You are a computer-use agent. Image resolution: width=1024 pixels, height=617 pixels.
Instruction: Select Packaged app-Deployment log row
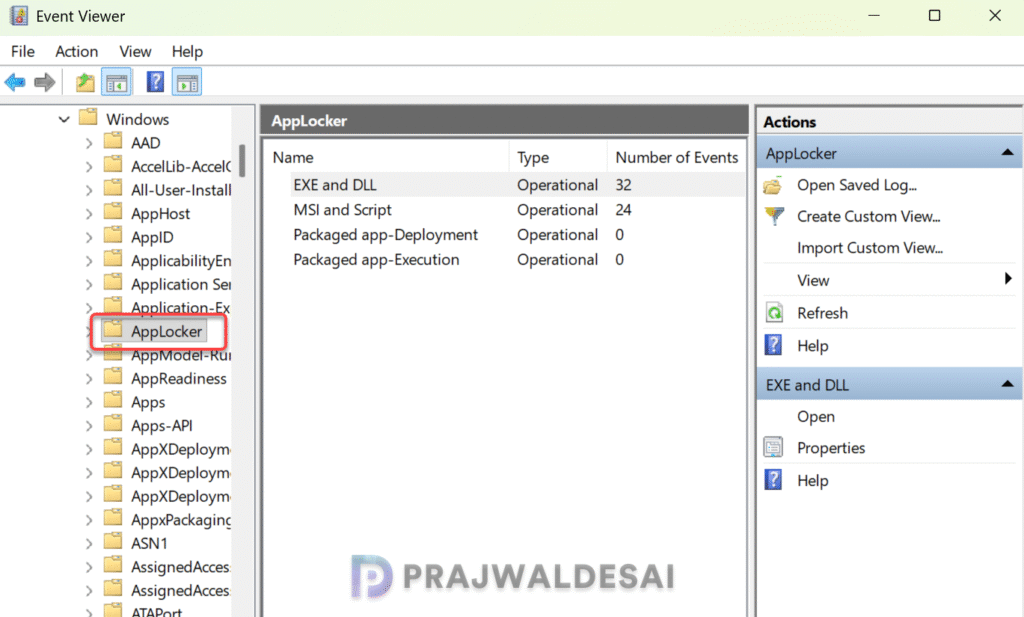(516, 234)
